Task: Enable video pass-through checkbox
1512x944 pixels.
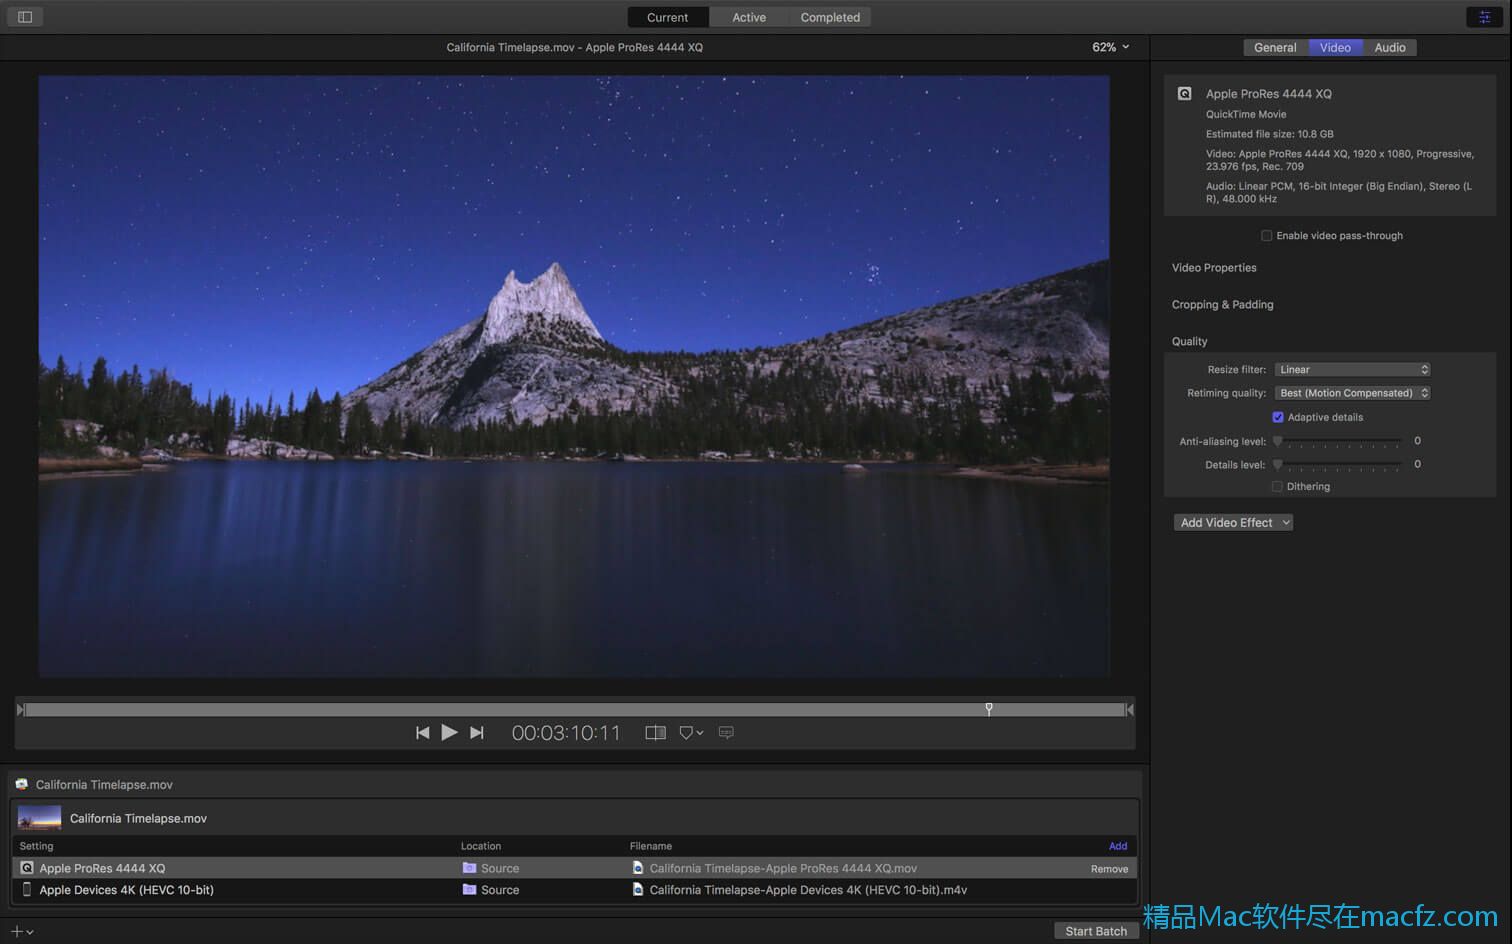Action: coord(1266,236)
